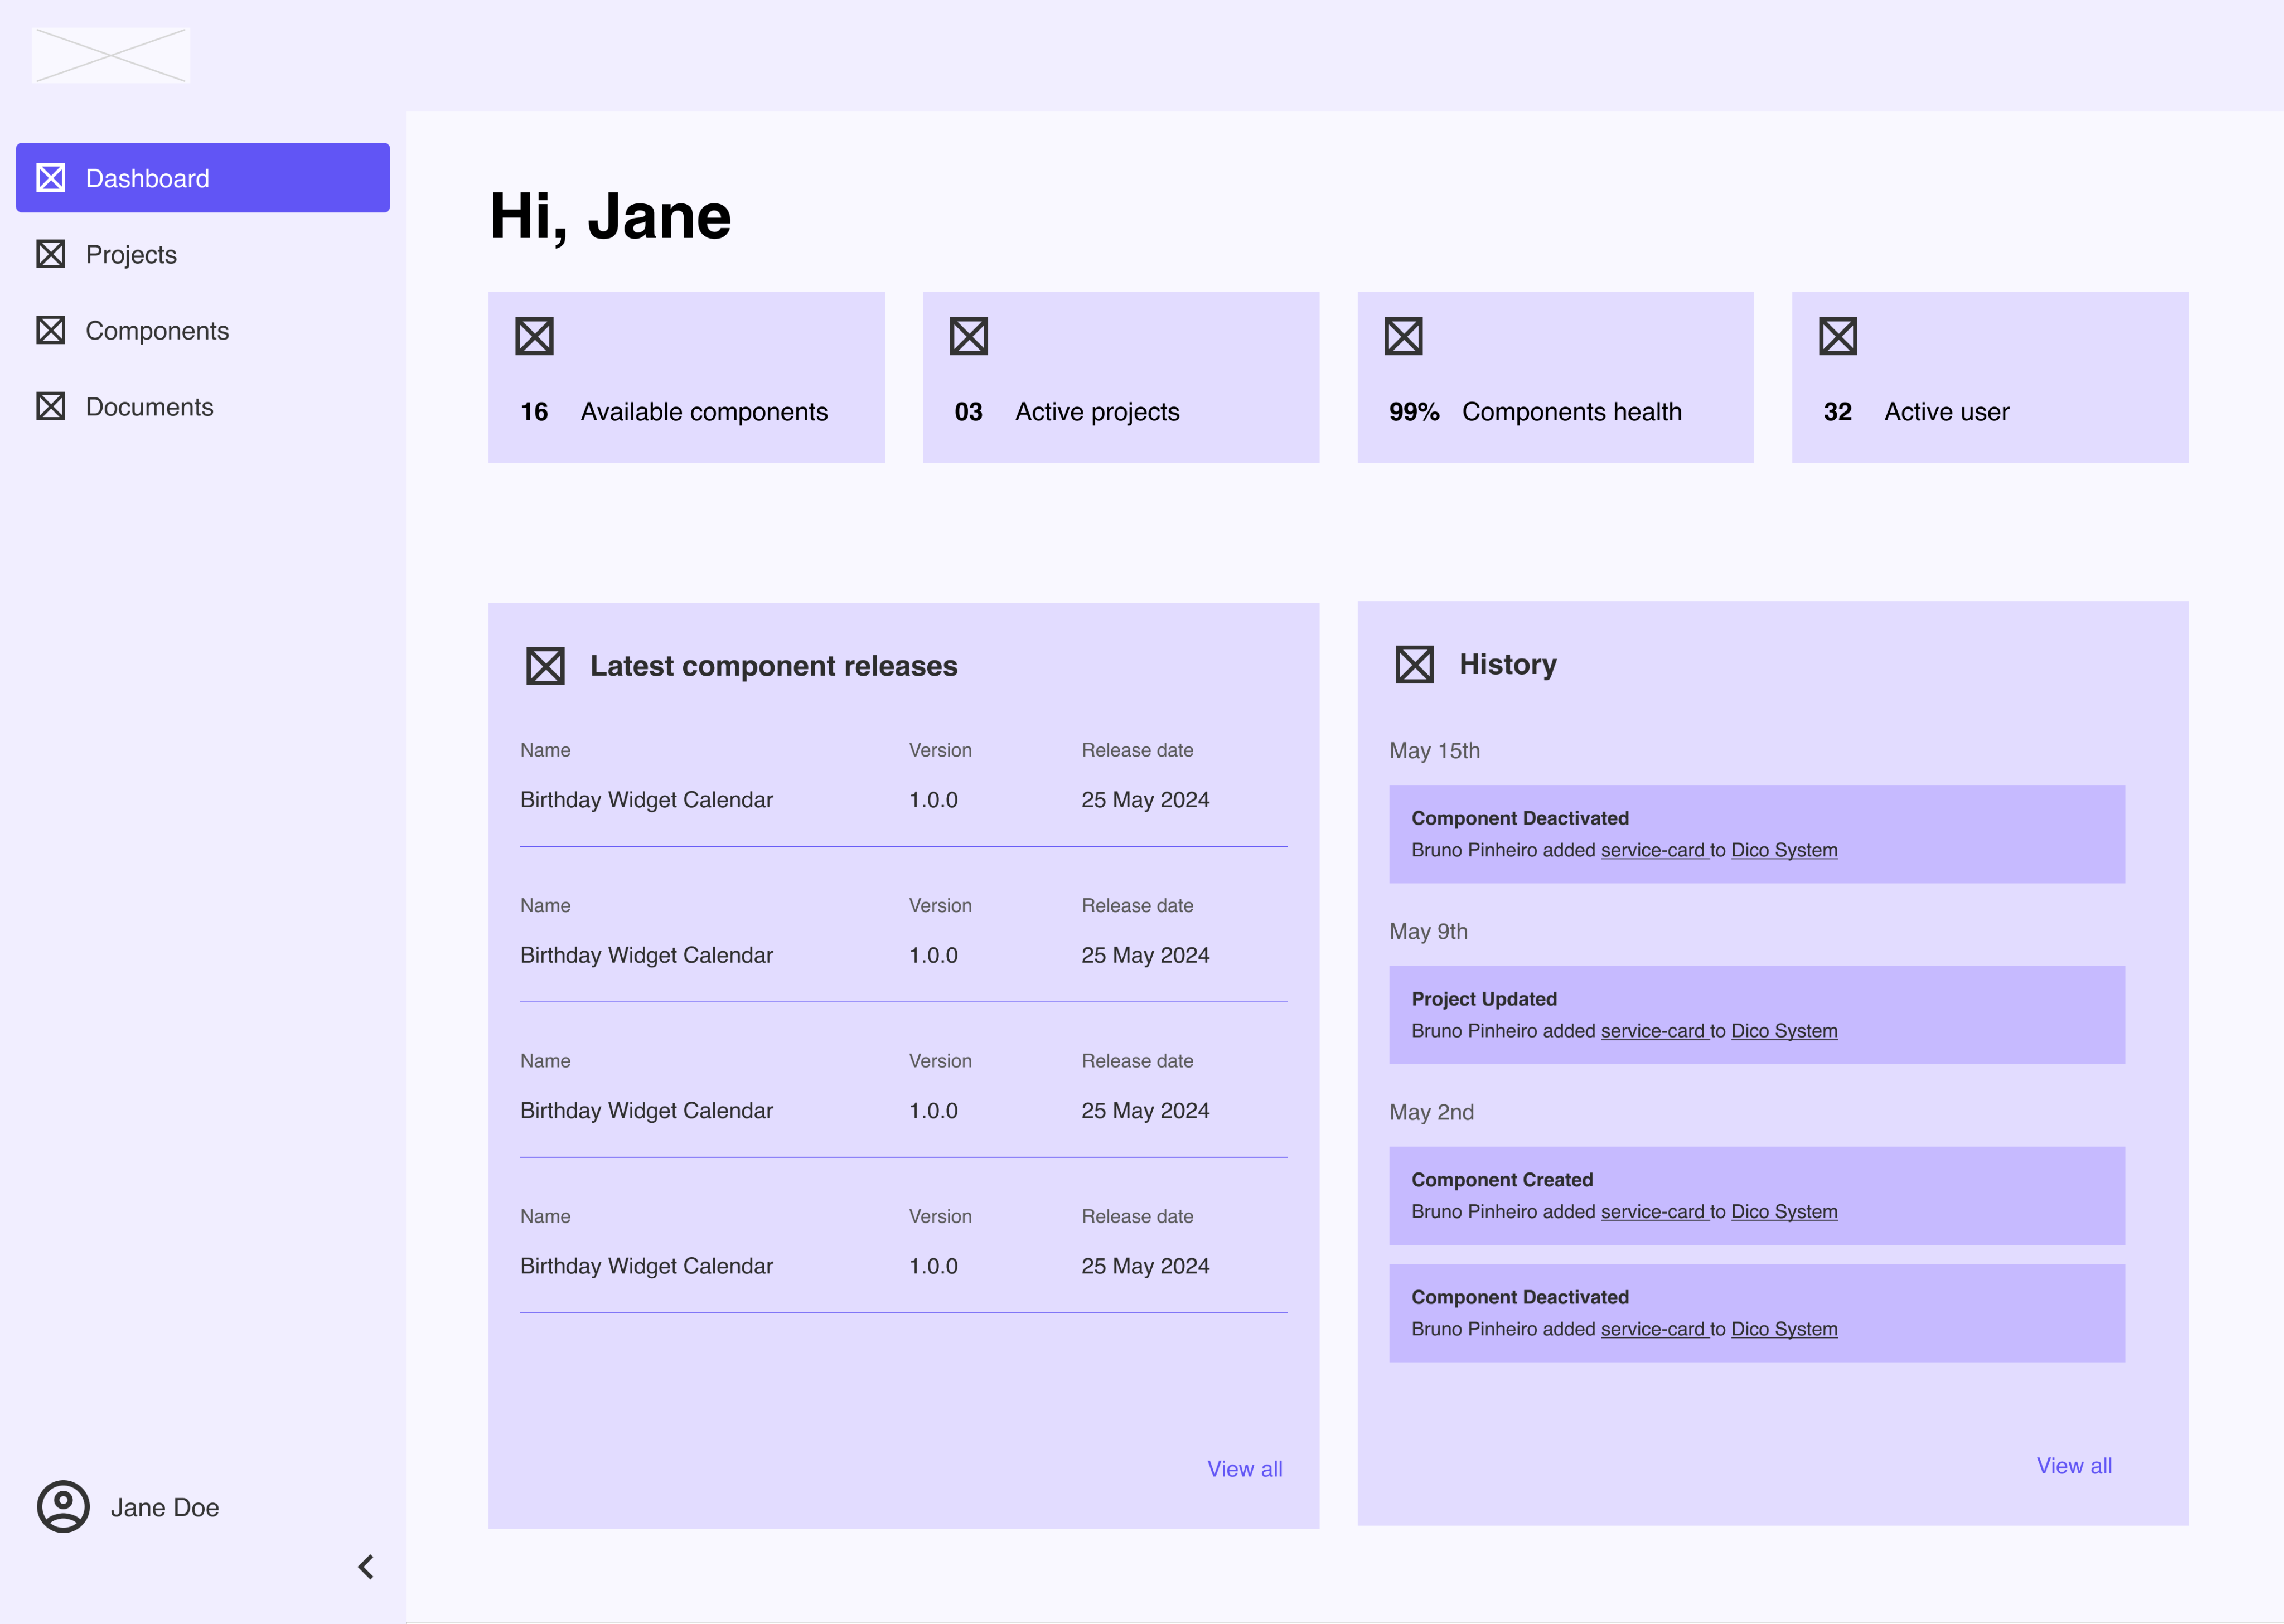Click the May 9th date heading
The image size is (2284, 1624).
1428,932
